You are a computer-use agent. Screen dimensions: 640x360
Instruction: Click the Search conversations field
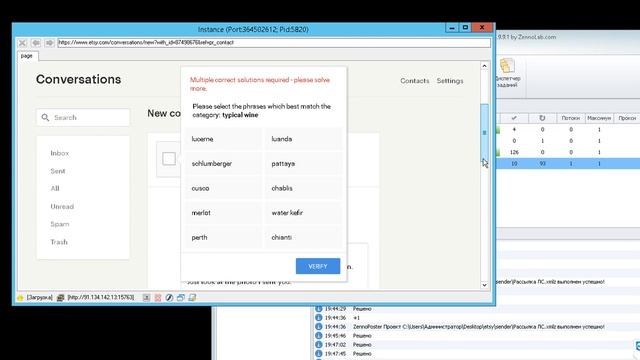(x=83, y=118)
